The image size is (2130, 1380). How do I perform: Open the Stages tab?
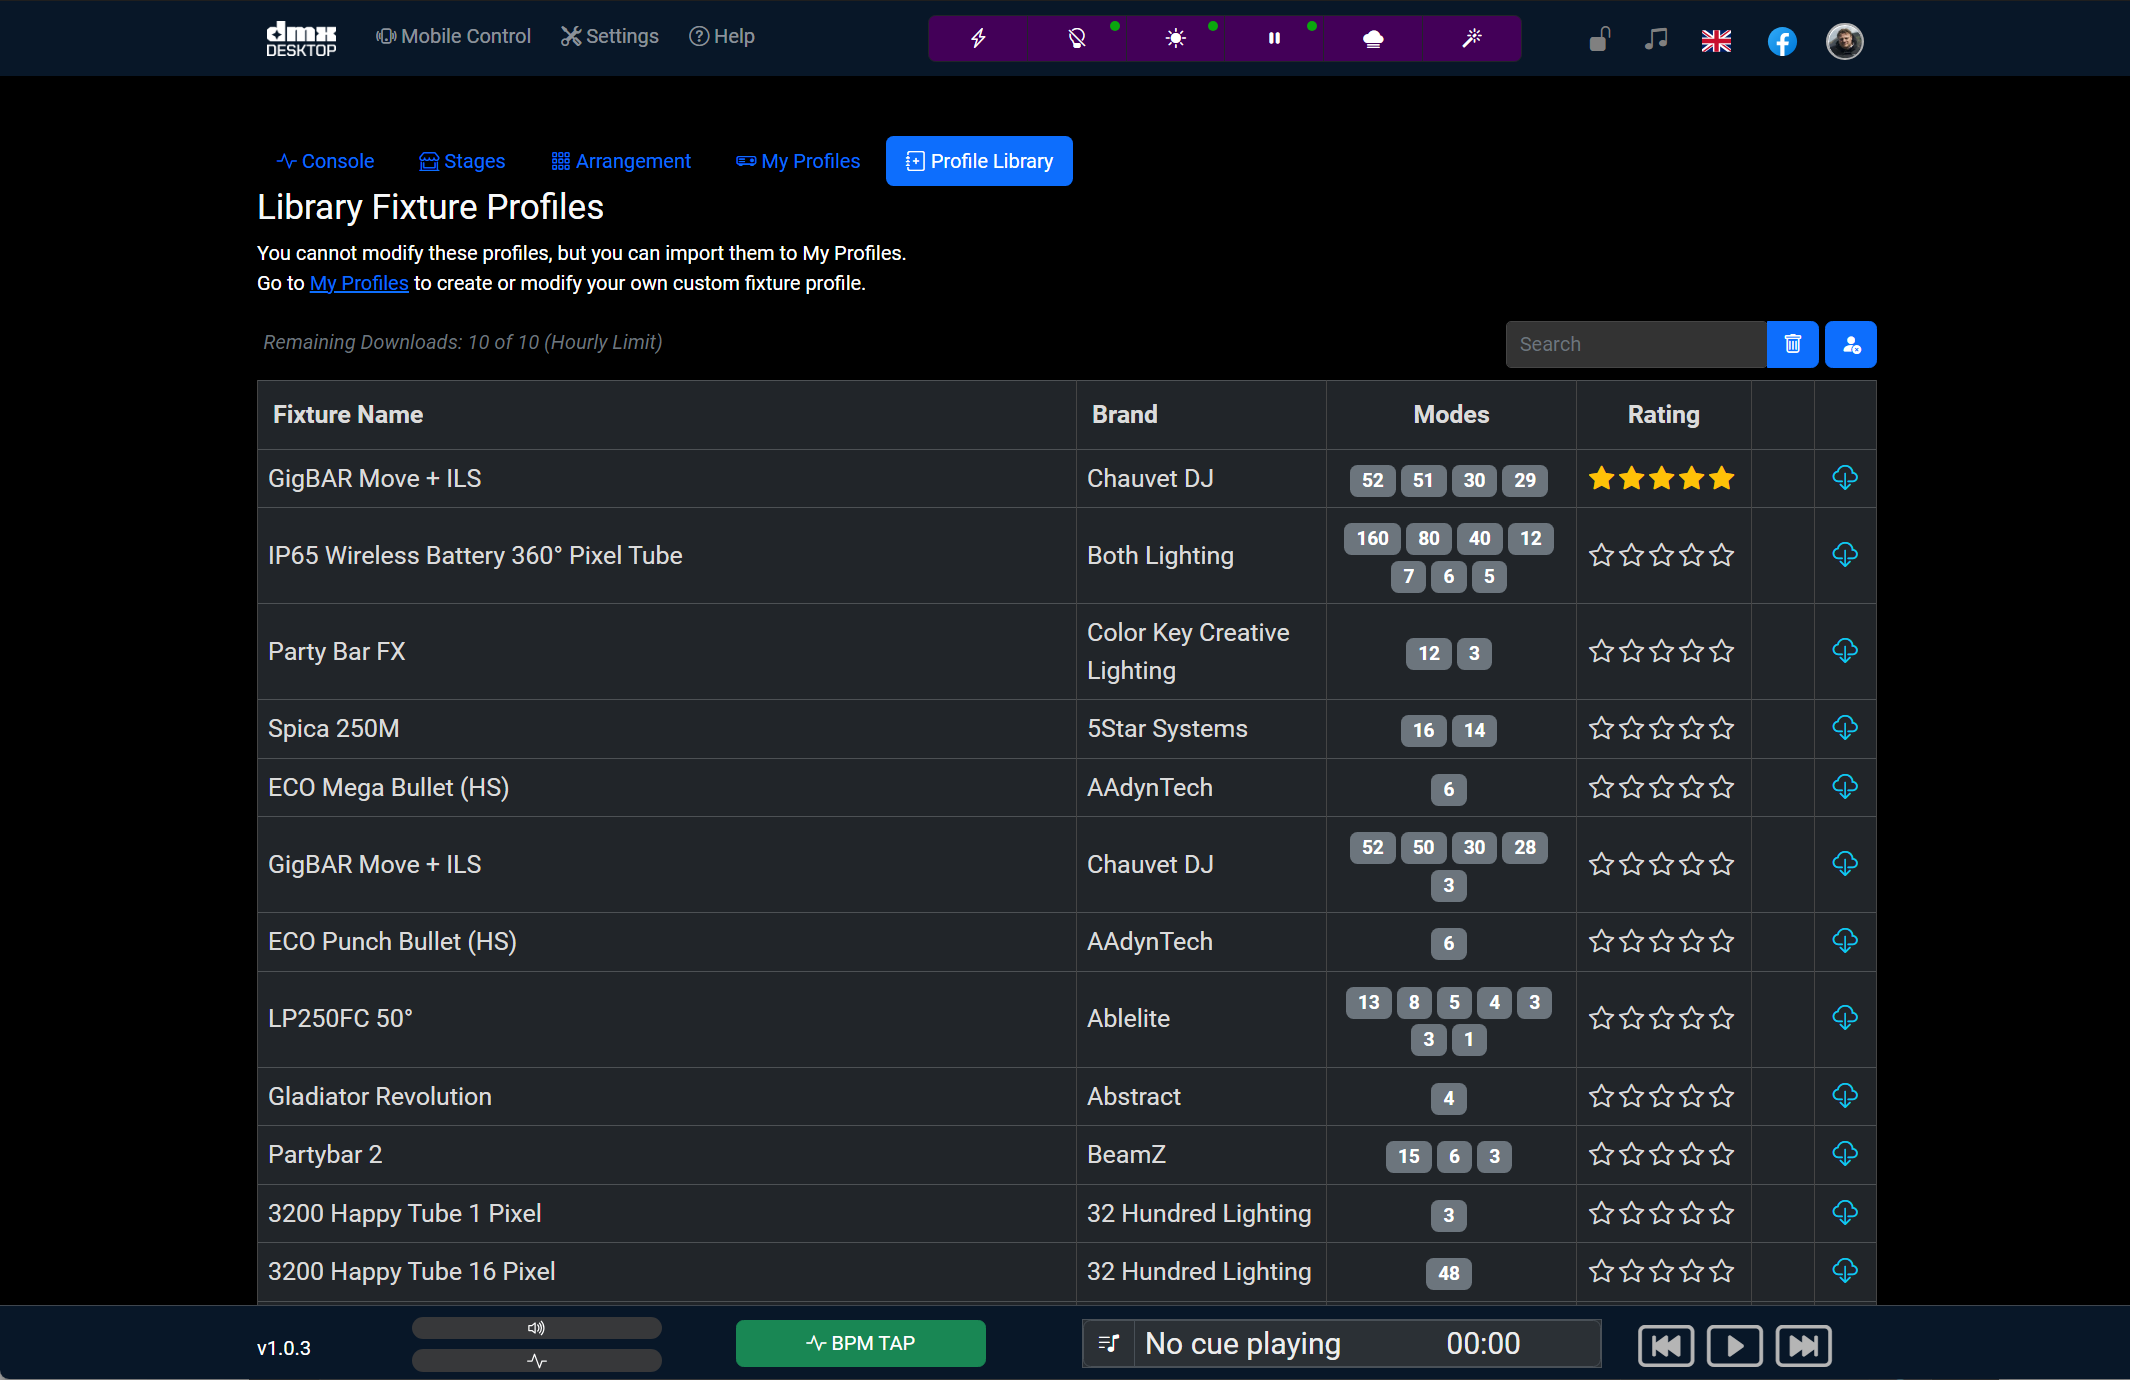[462, 161]
